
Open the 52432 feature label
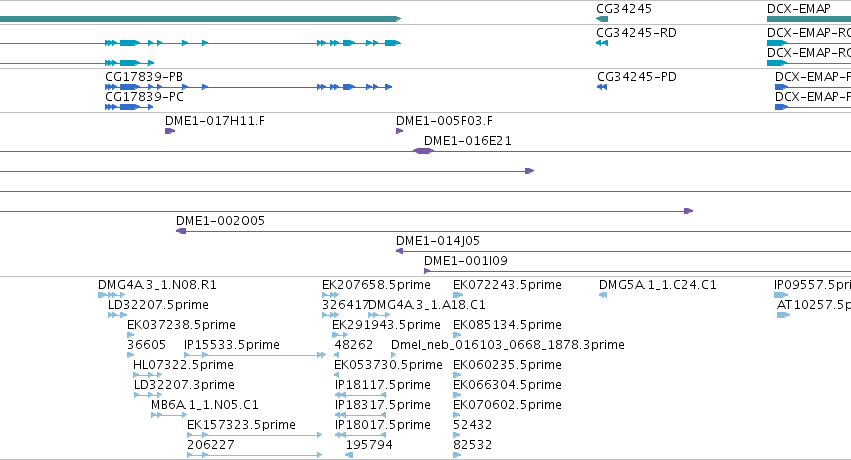(x=473, y=425)
